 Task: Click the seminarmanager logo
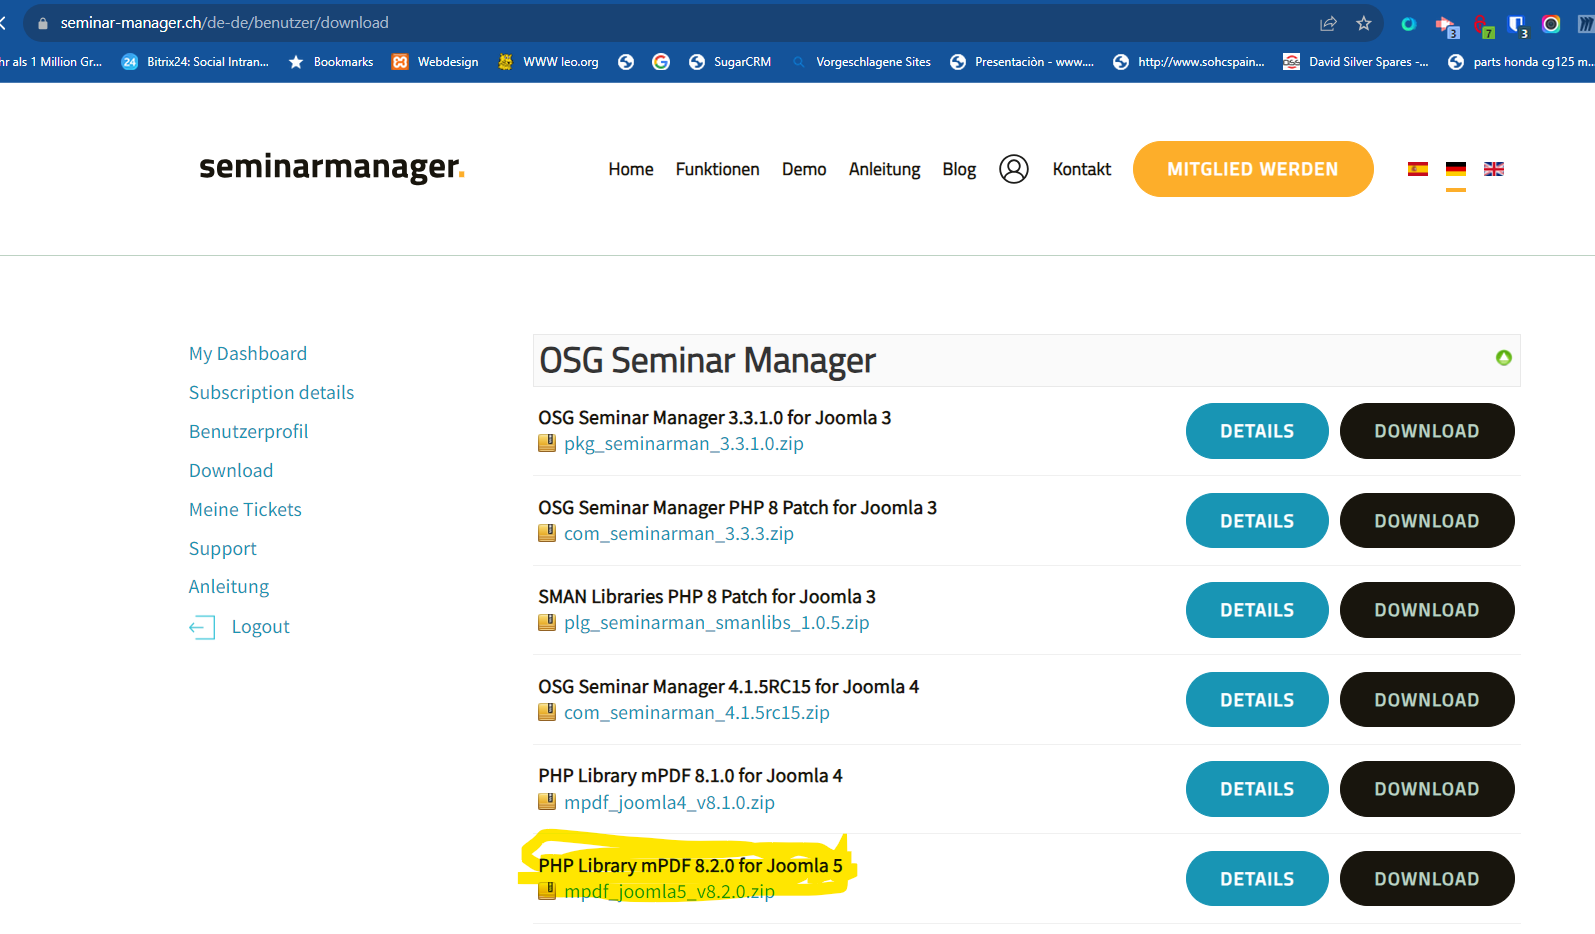click(x=332, y=167)
